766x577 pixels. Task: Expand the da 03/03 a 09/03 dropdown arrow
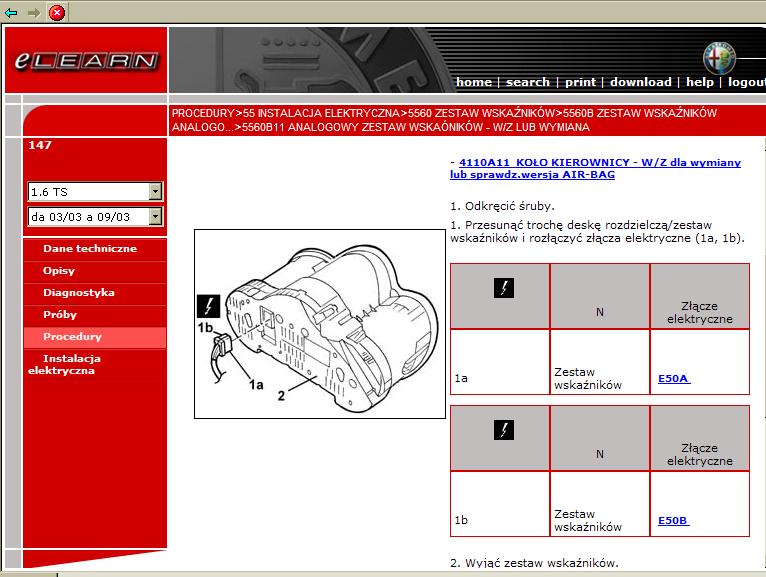pyautogui.click(x=155, y=216)
